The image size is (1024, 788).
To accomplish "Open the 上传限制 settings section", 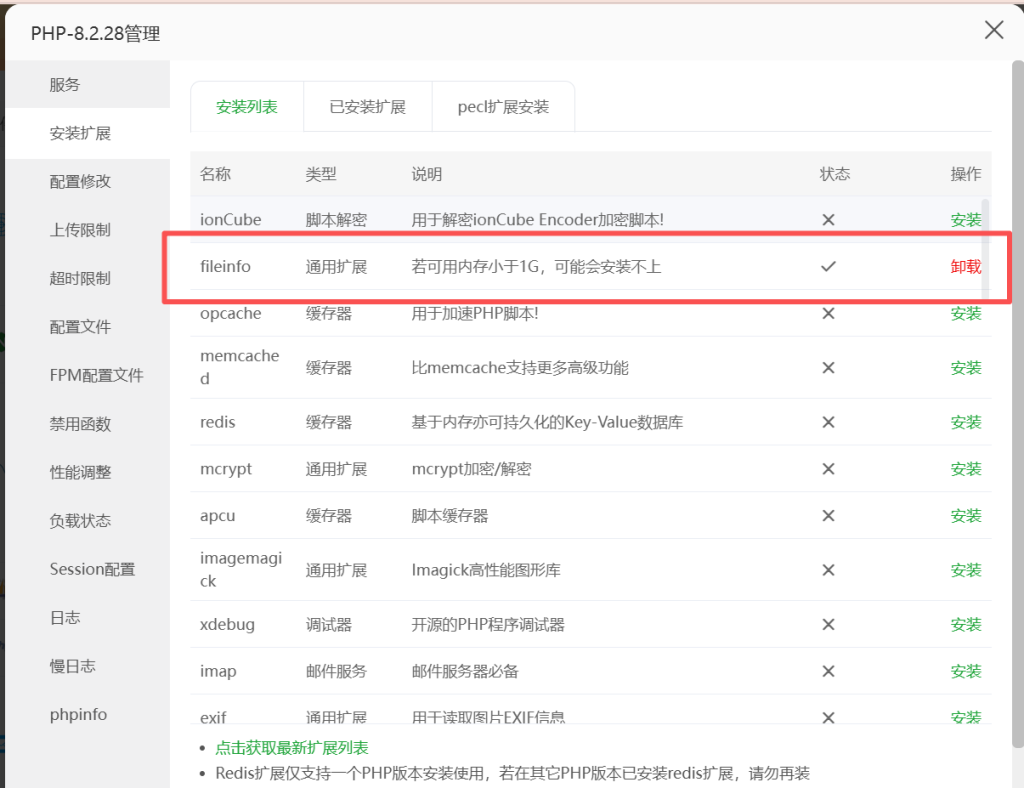I will pyautogui.click(x=80, y=230).
